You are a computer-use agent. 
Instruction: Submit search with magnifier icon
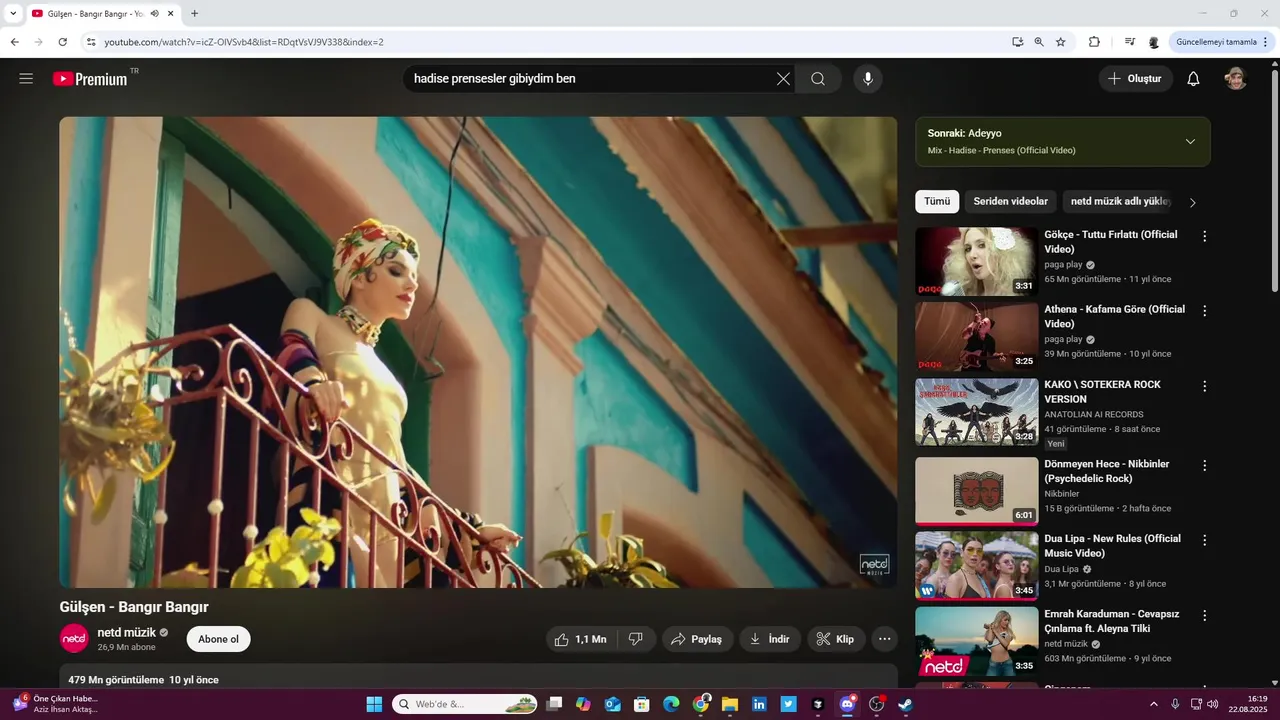[x=818, y=79]
